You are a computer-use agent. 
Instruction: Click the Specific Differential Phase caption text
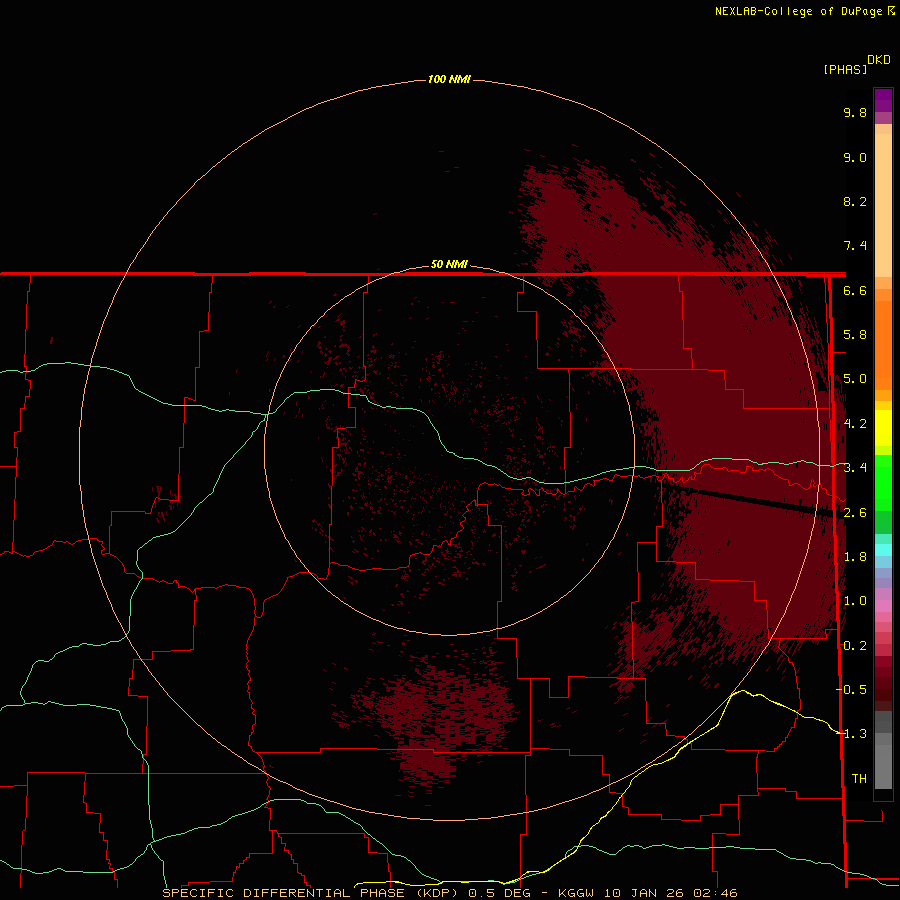[x=449, y=893]
